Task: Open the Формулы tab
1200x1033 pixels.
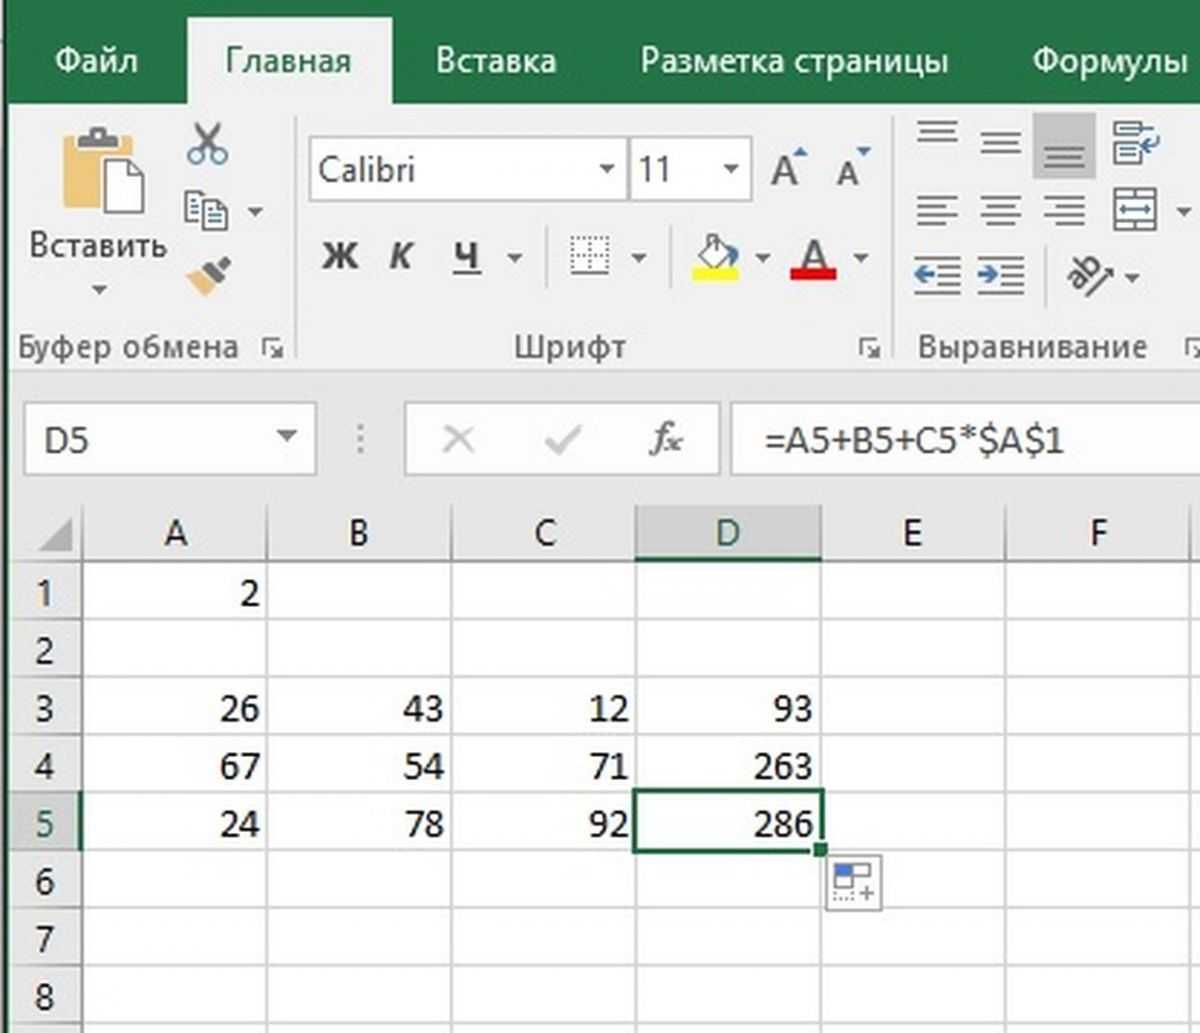Action: pyautogui.click(x=1110, y=61)
